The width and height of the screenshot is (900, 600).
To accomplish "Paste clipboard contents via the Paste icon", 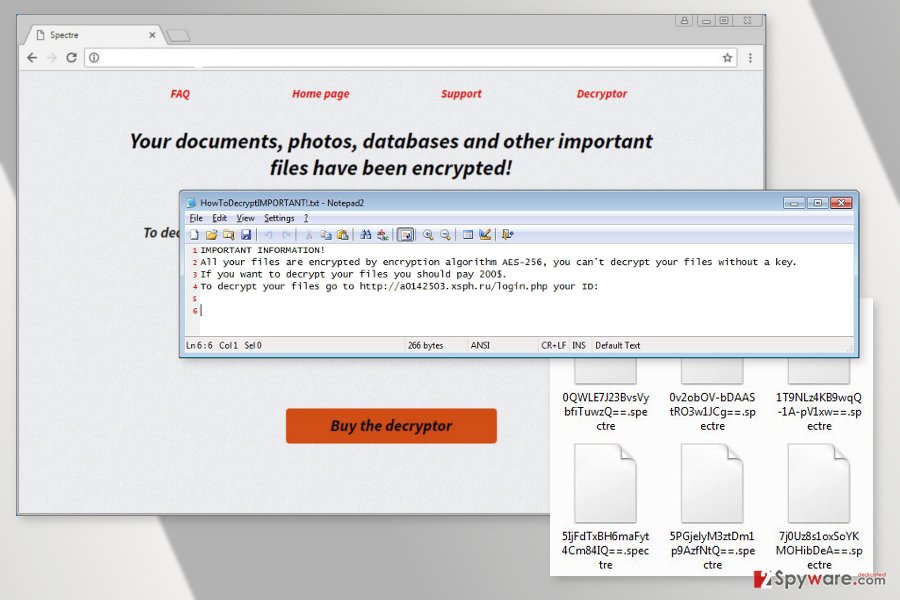I will pos(342,234).
